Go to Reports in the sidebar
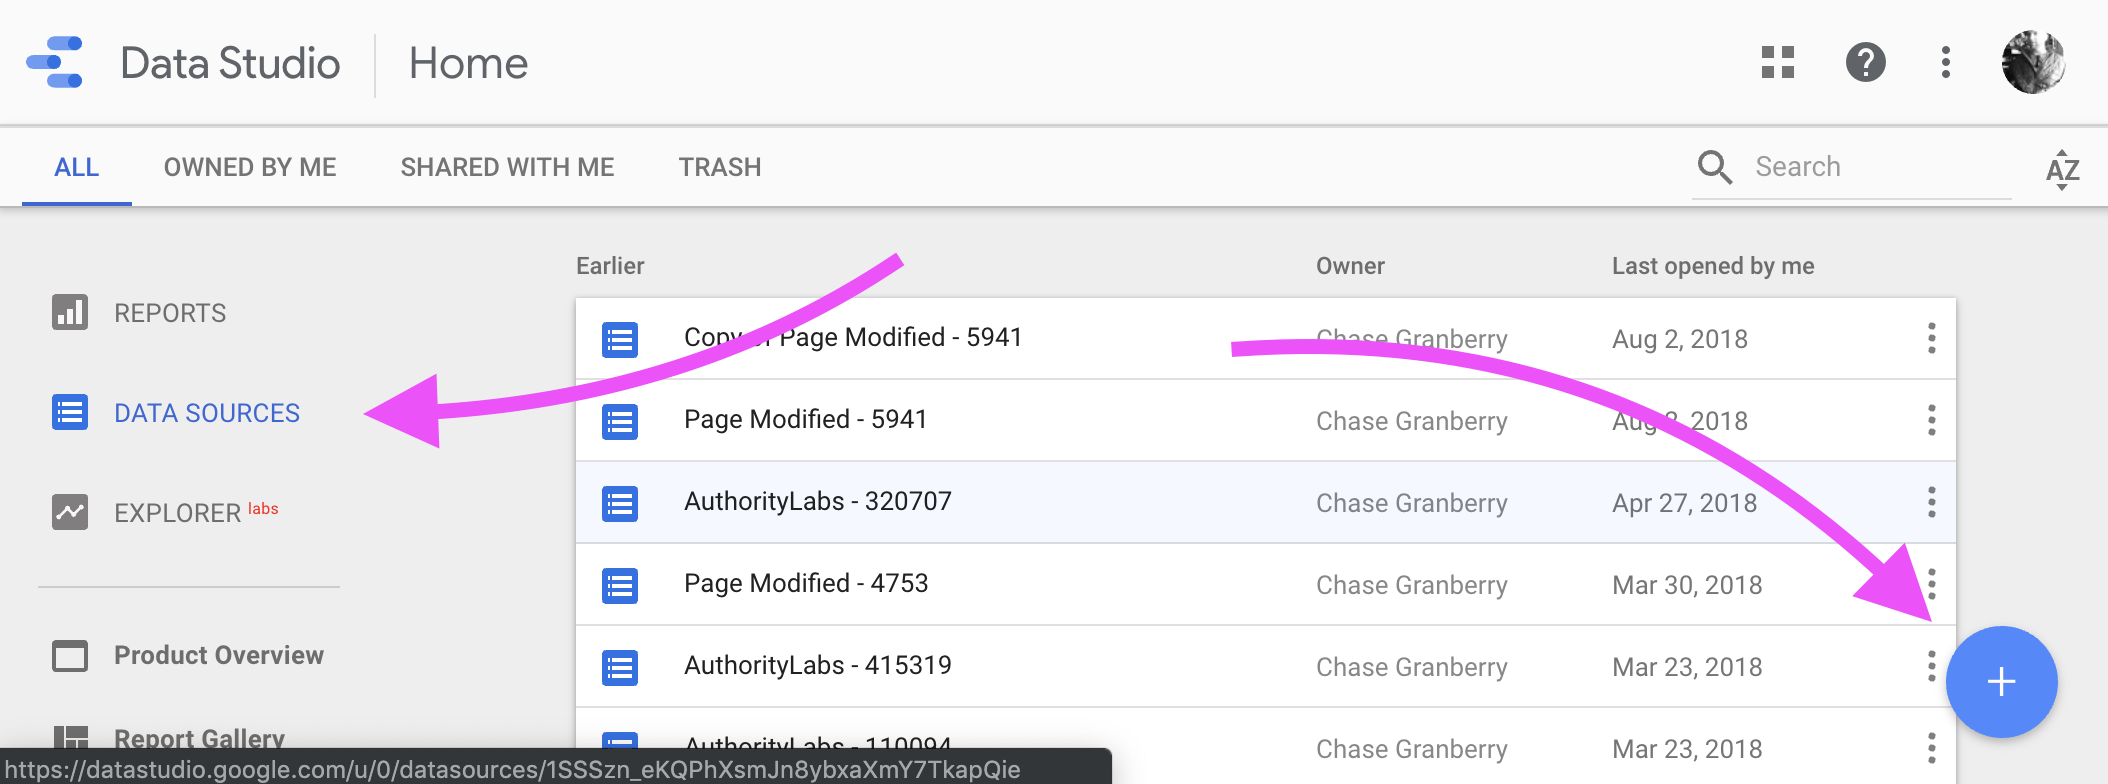Viewport: 2108px width, 784px height. [x=170, y=313]
